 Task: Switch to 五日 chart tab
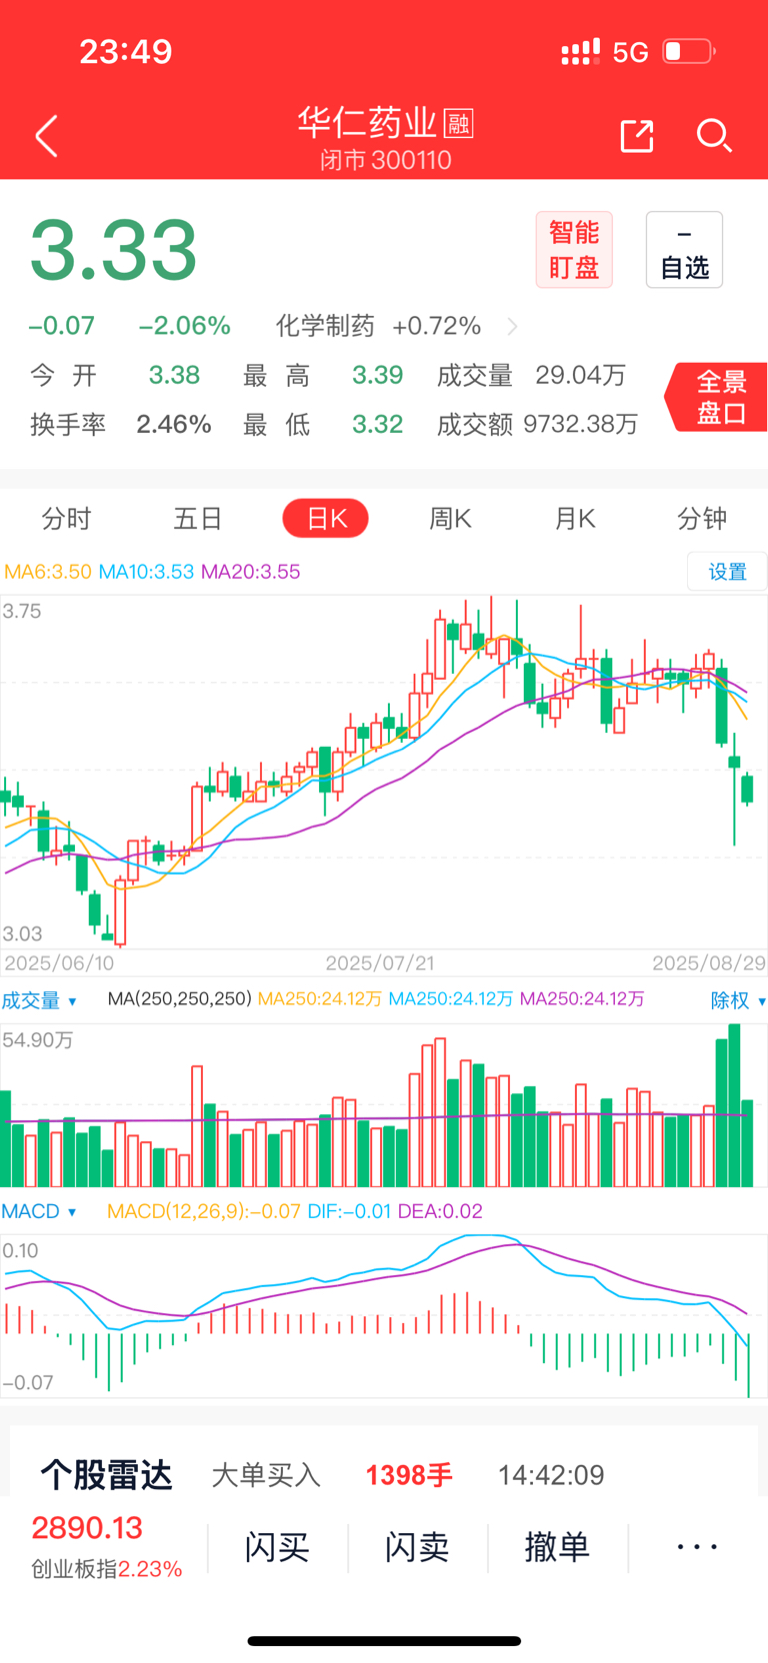198,519
